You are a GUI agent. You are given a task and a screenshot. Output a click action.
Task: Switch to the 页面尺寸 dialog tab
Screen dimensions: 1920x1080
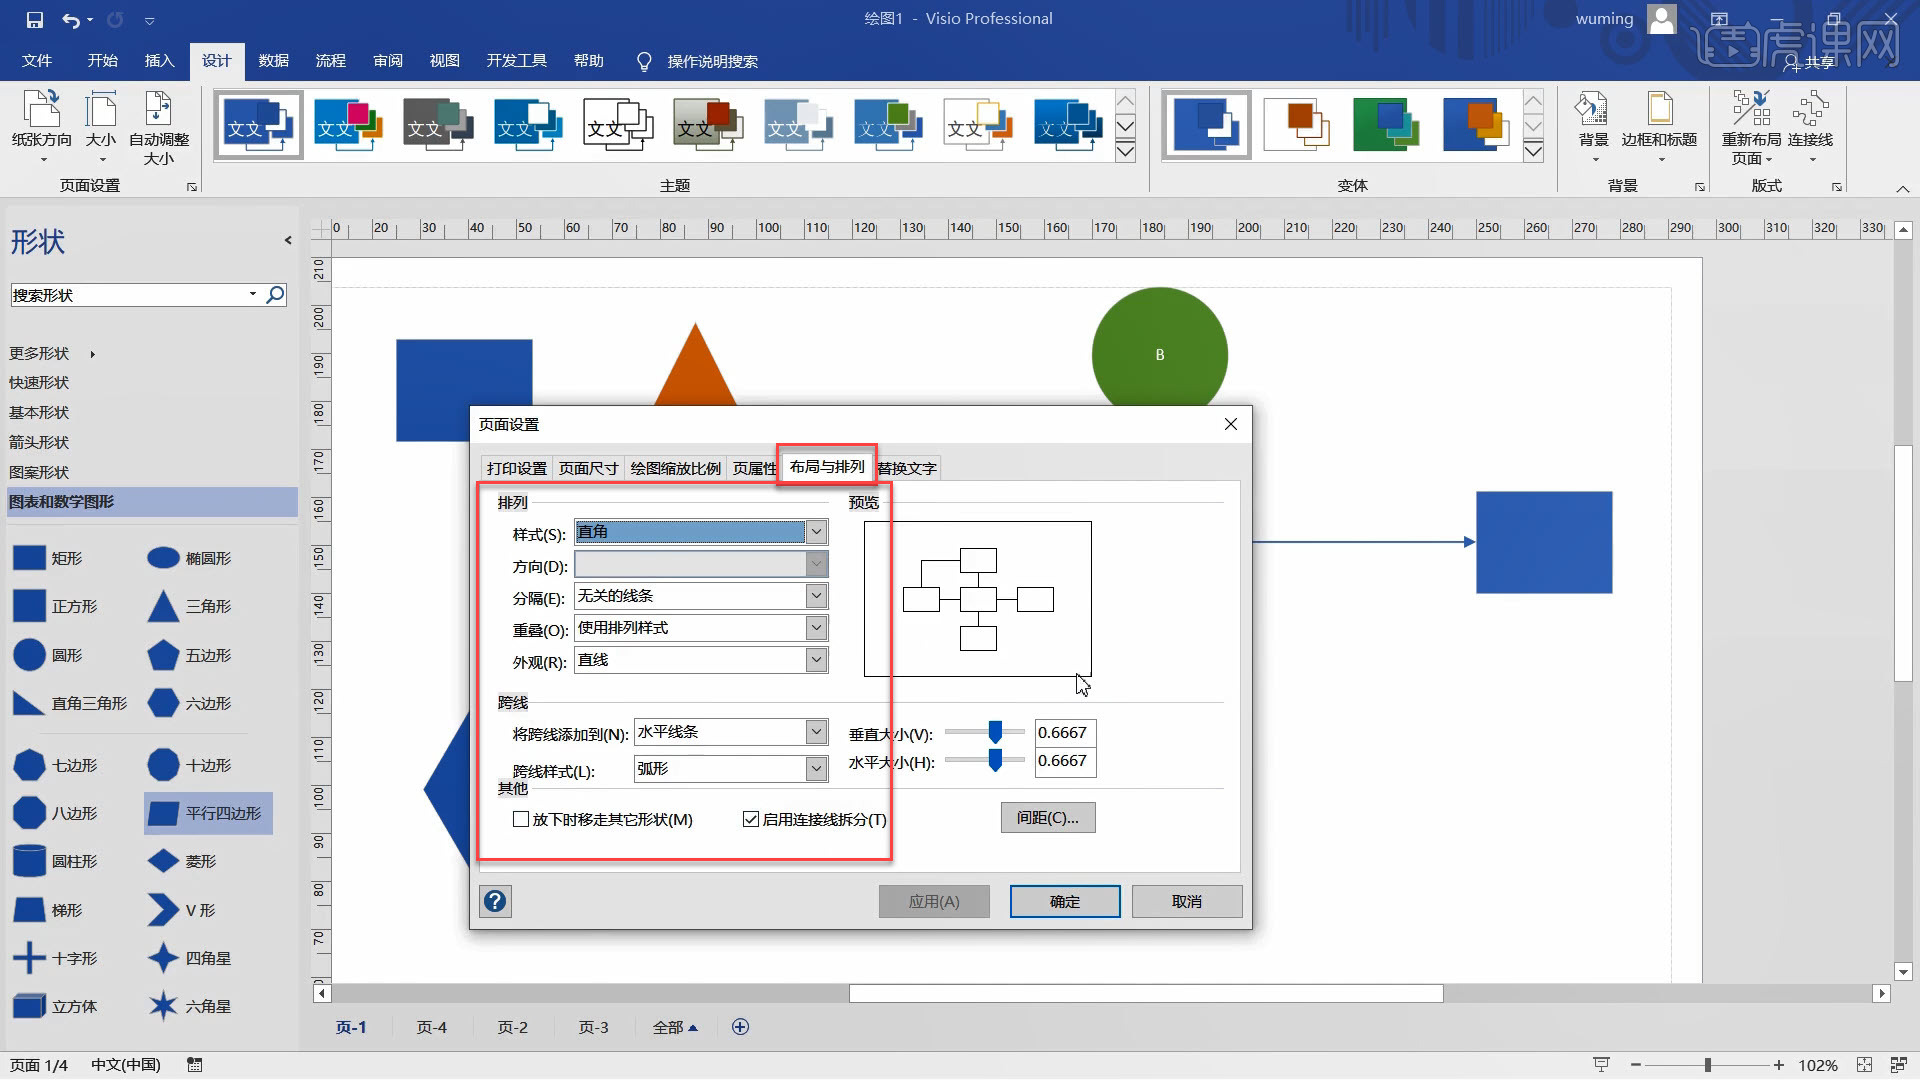(x=588, y=468)
